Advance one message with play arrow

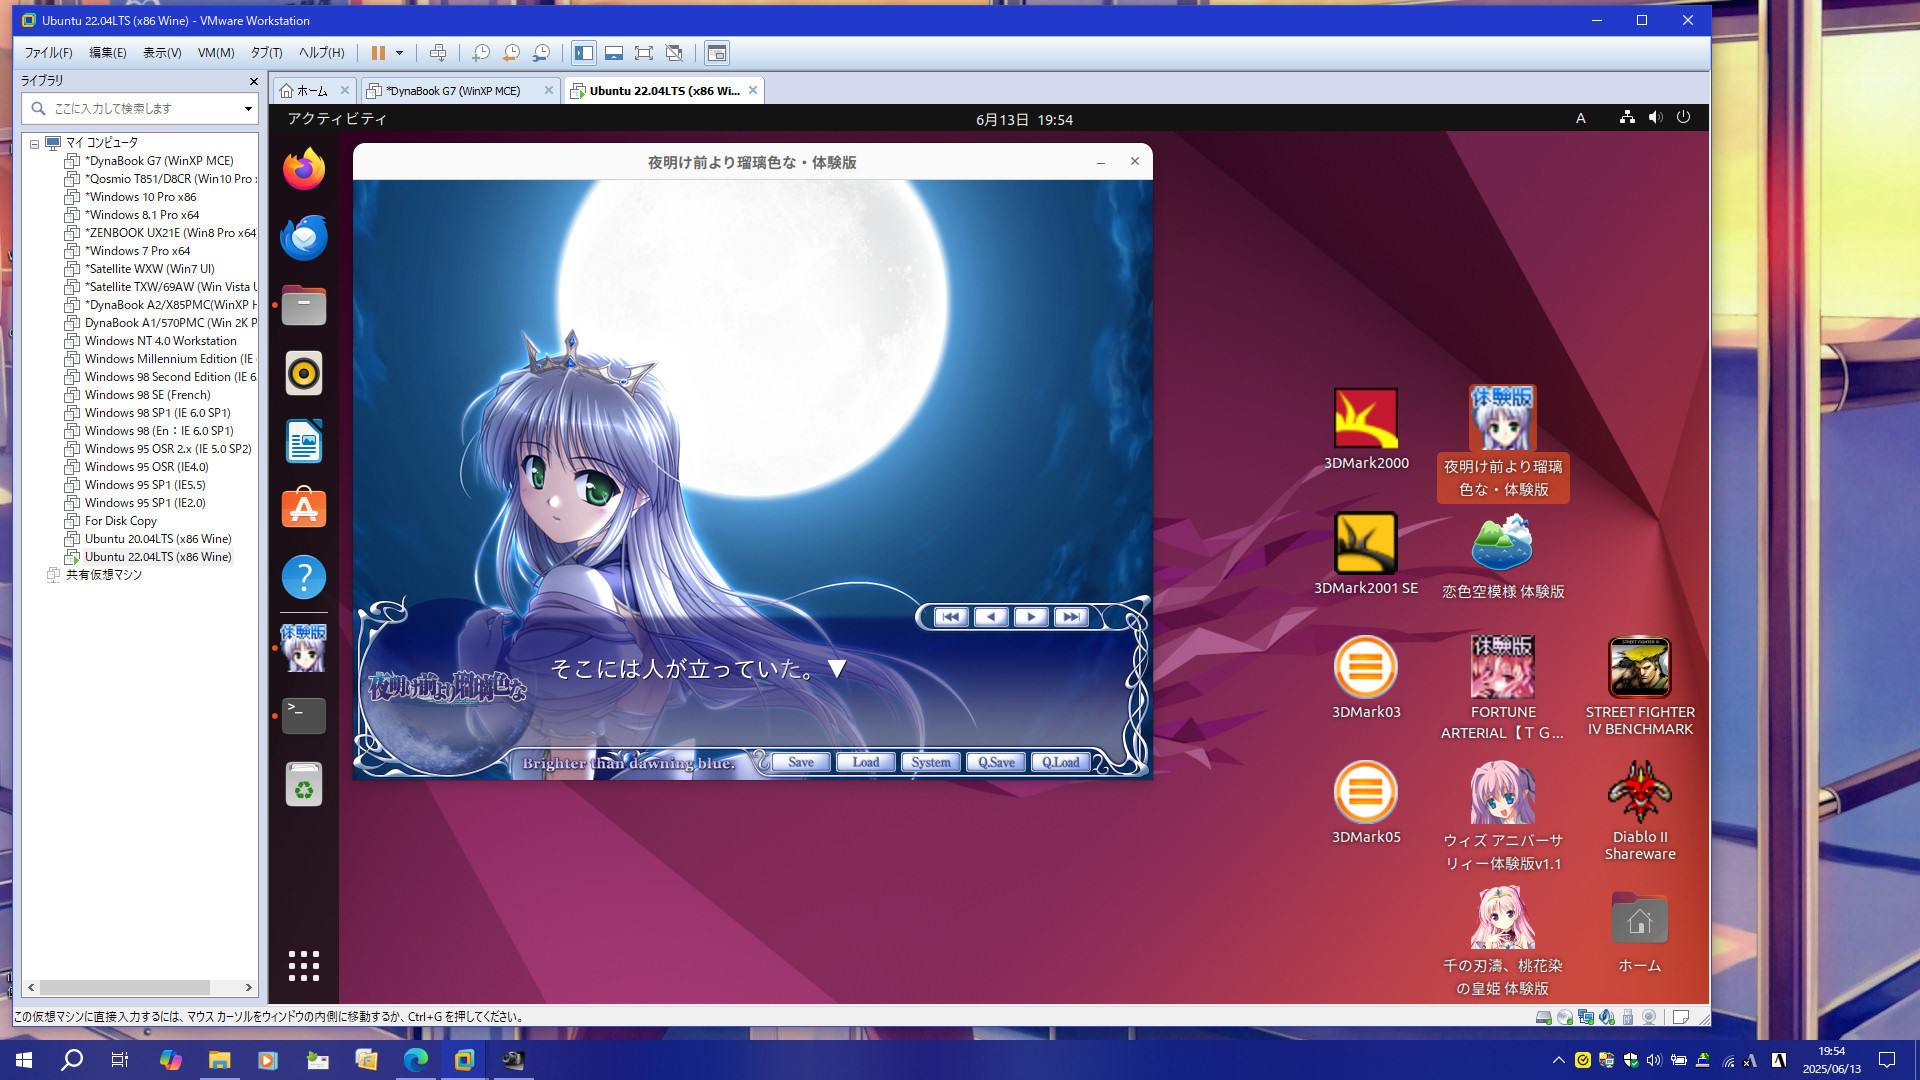(1031, 617)
